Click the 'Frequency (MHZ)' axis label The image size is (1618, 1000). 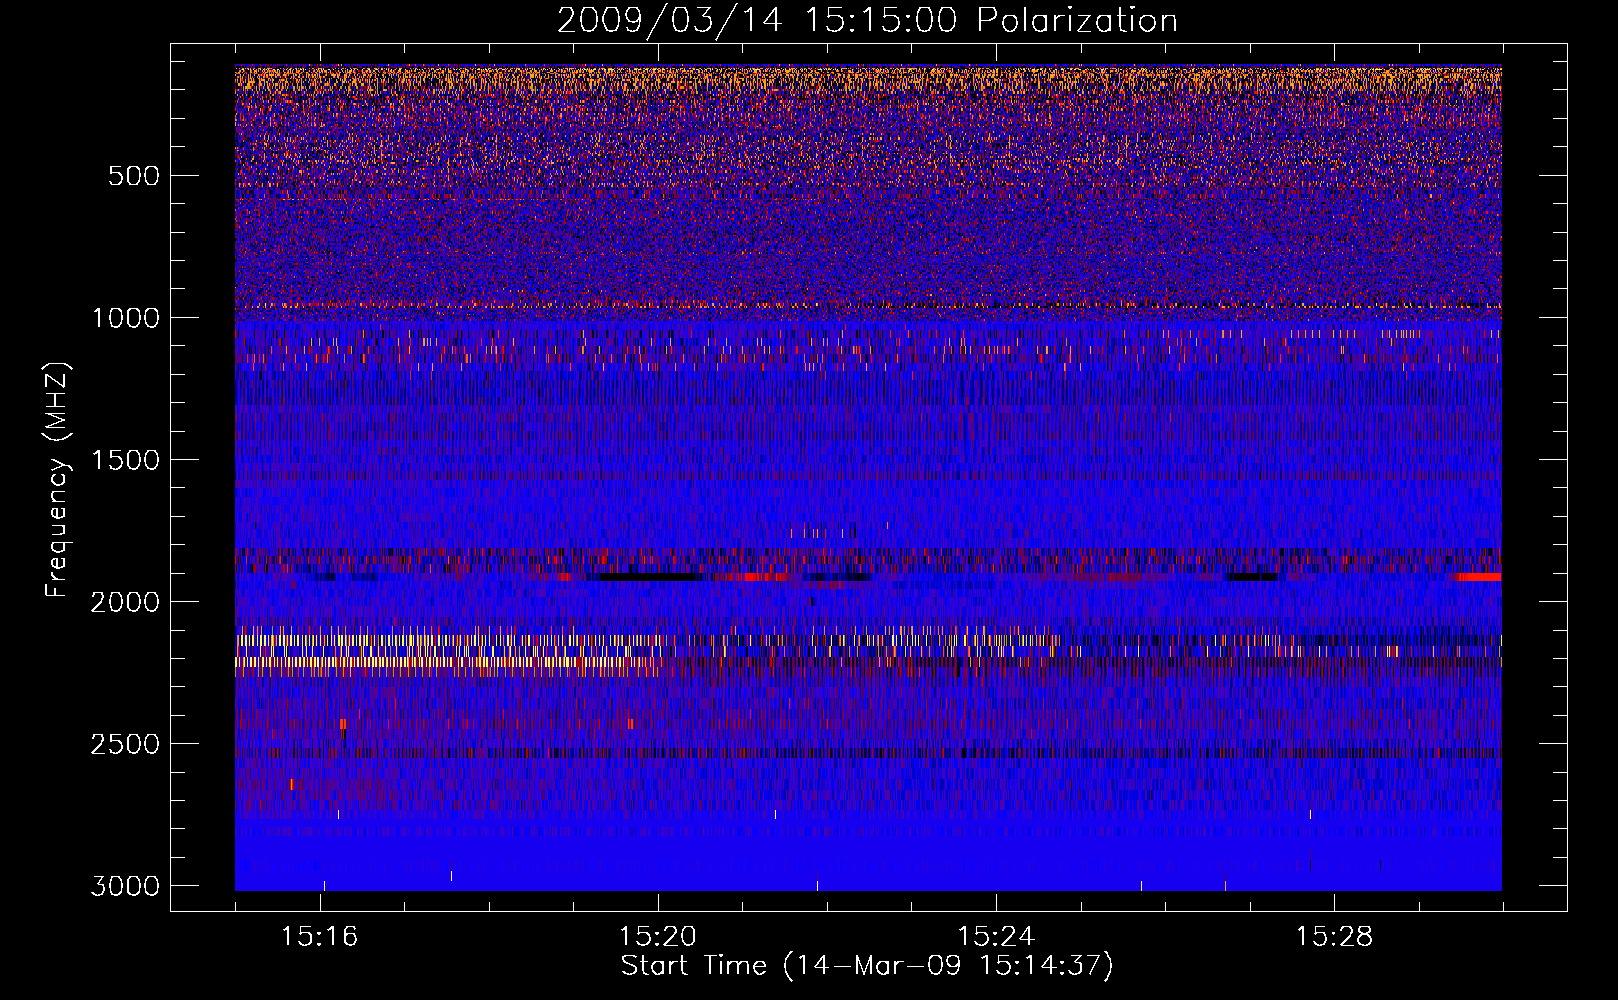(58, 480)
